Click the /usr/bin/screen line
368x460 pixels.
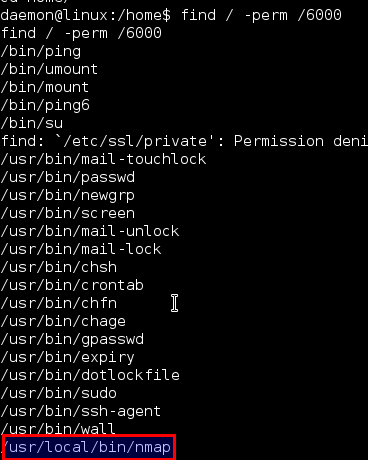pos(68,213)
